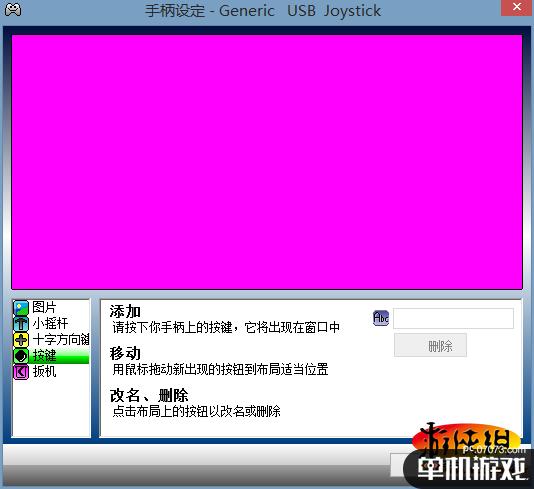Viewport: 534px width, 489px height.
Task: Click the gamepad icon in title bar
Action: [x=13, y=9]
